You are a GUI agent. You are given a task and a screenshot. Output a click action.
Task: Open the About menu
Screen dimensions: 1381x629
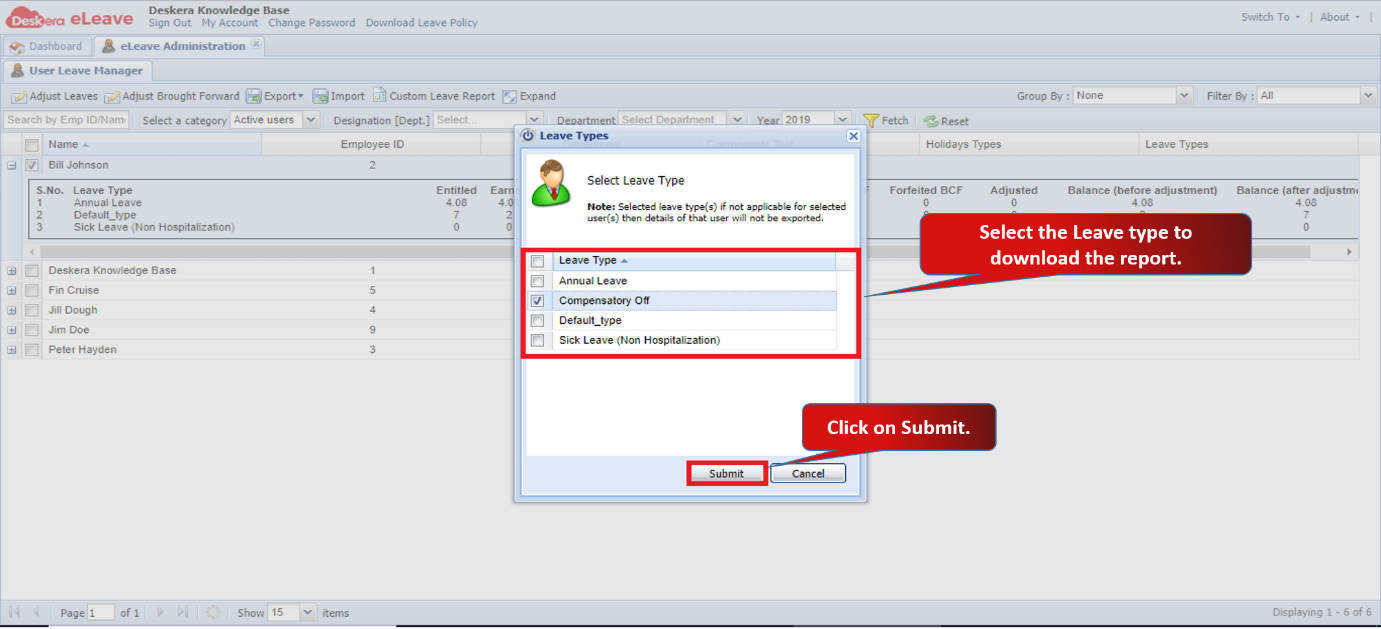click(x=1340, y=17)
